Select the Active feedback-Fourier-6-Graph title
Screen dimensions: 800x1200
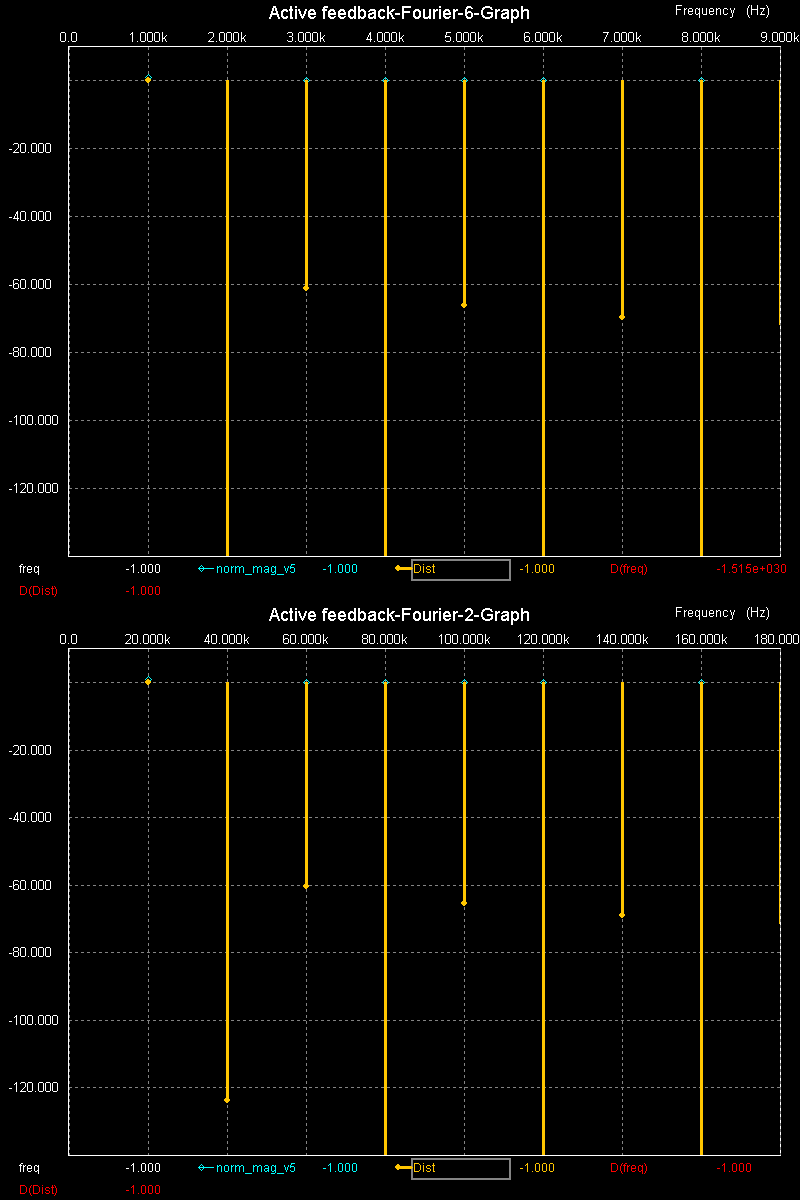pos(399,13)
